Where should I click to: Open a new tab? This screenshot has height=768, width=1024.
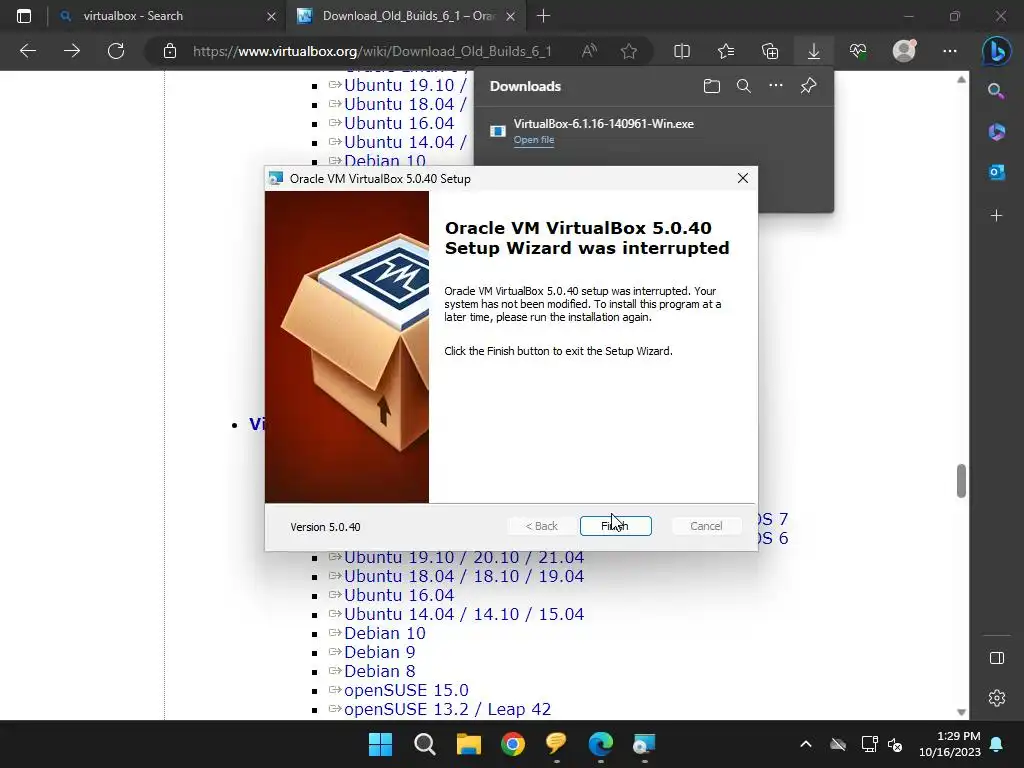click(x=543, y=16)
